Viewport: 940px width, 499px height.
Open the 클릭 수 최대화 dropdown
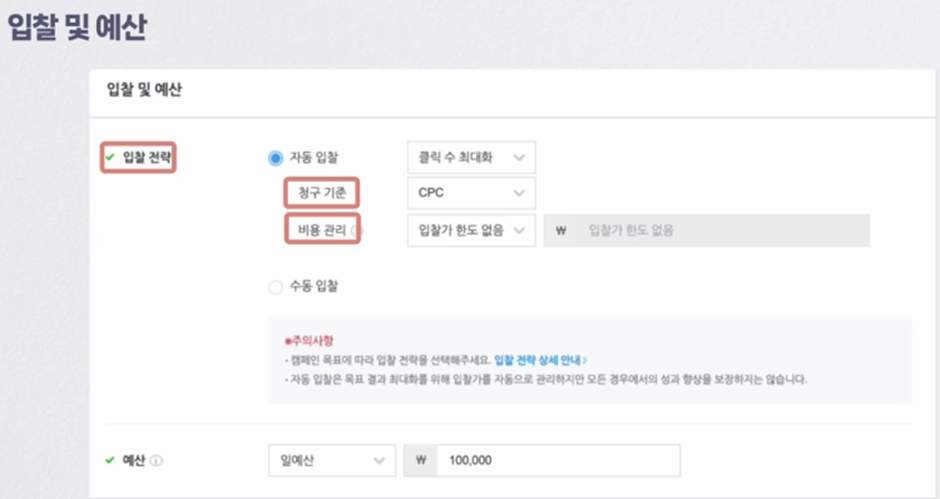pyautogui.click(x=471, y=158)
